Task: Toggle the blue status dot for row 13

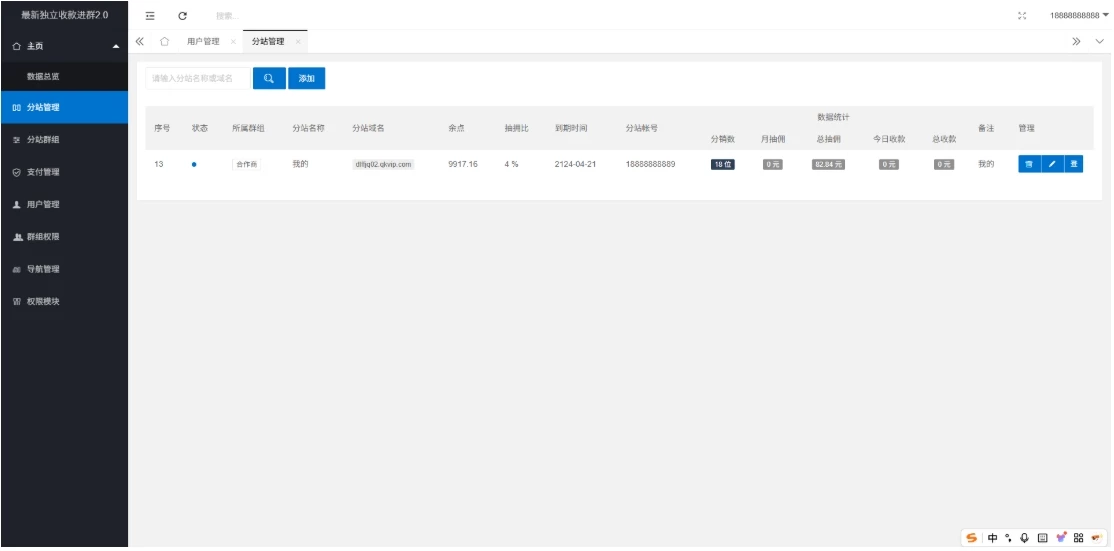Action: pos(193,164)
